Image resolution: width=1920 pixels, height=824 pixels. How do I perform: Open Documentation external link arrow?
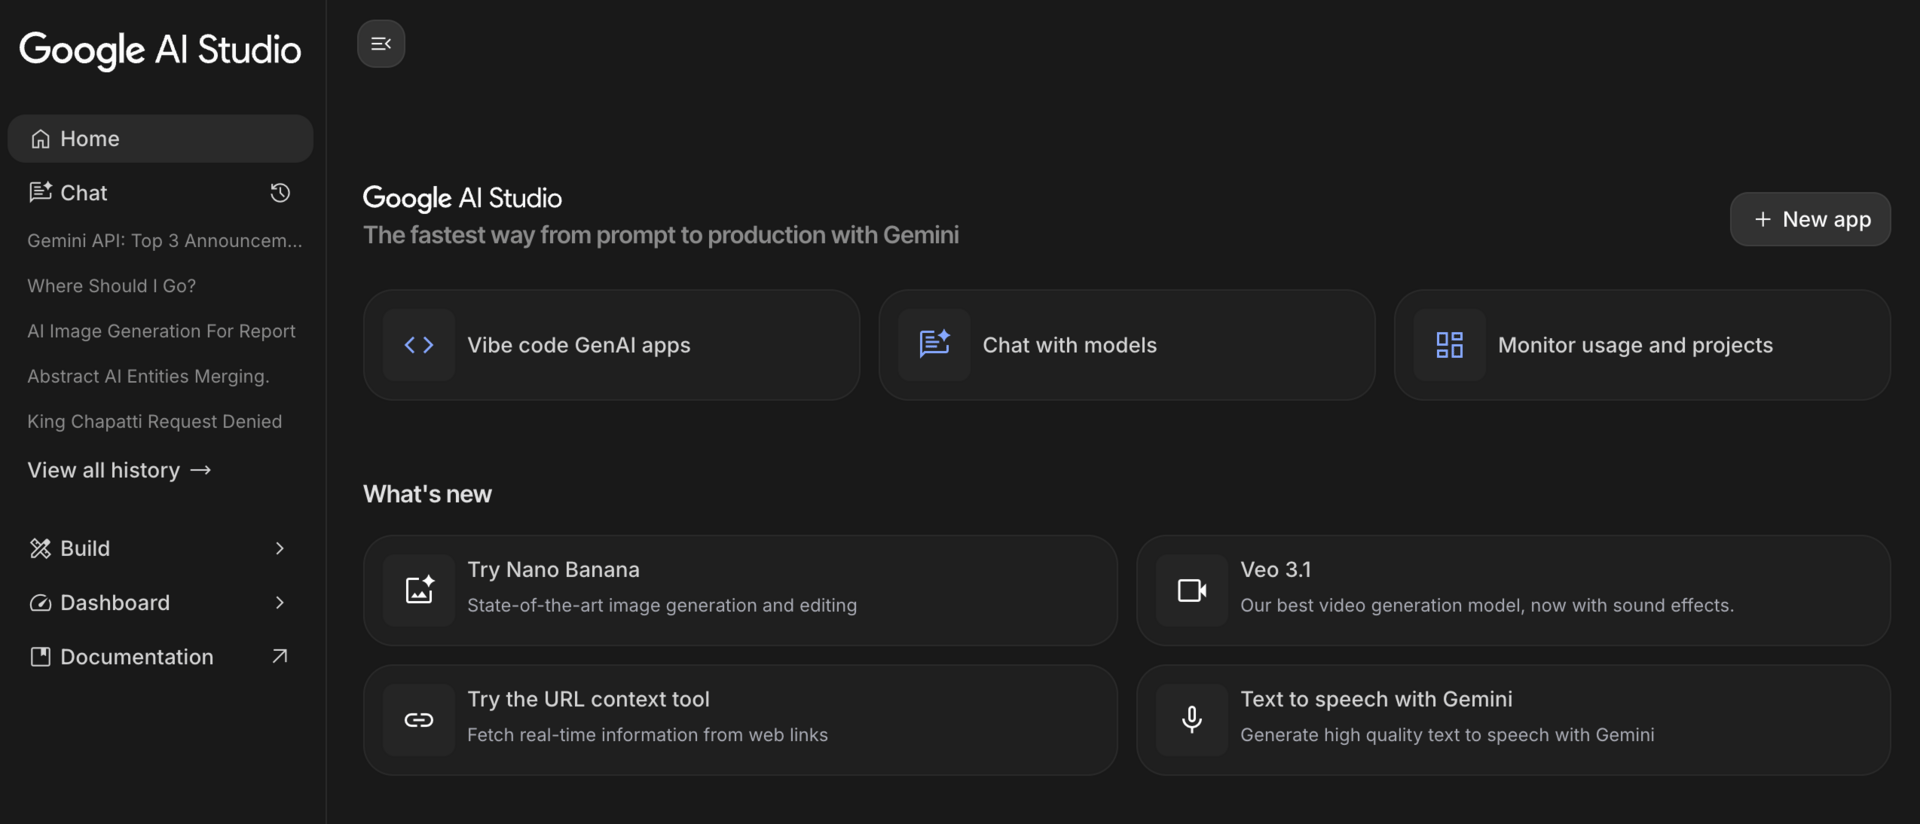pos(280,657)
